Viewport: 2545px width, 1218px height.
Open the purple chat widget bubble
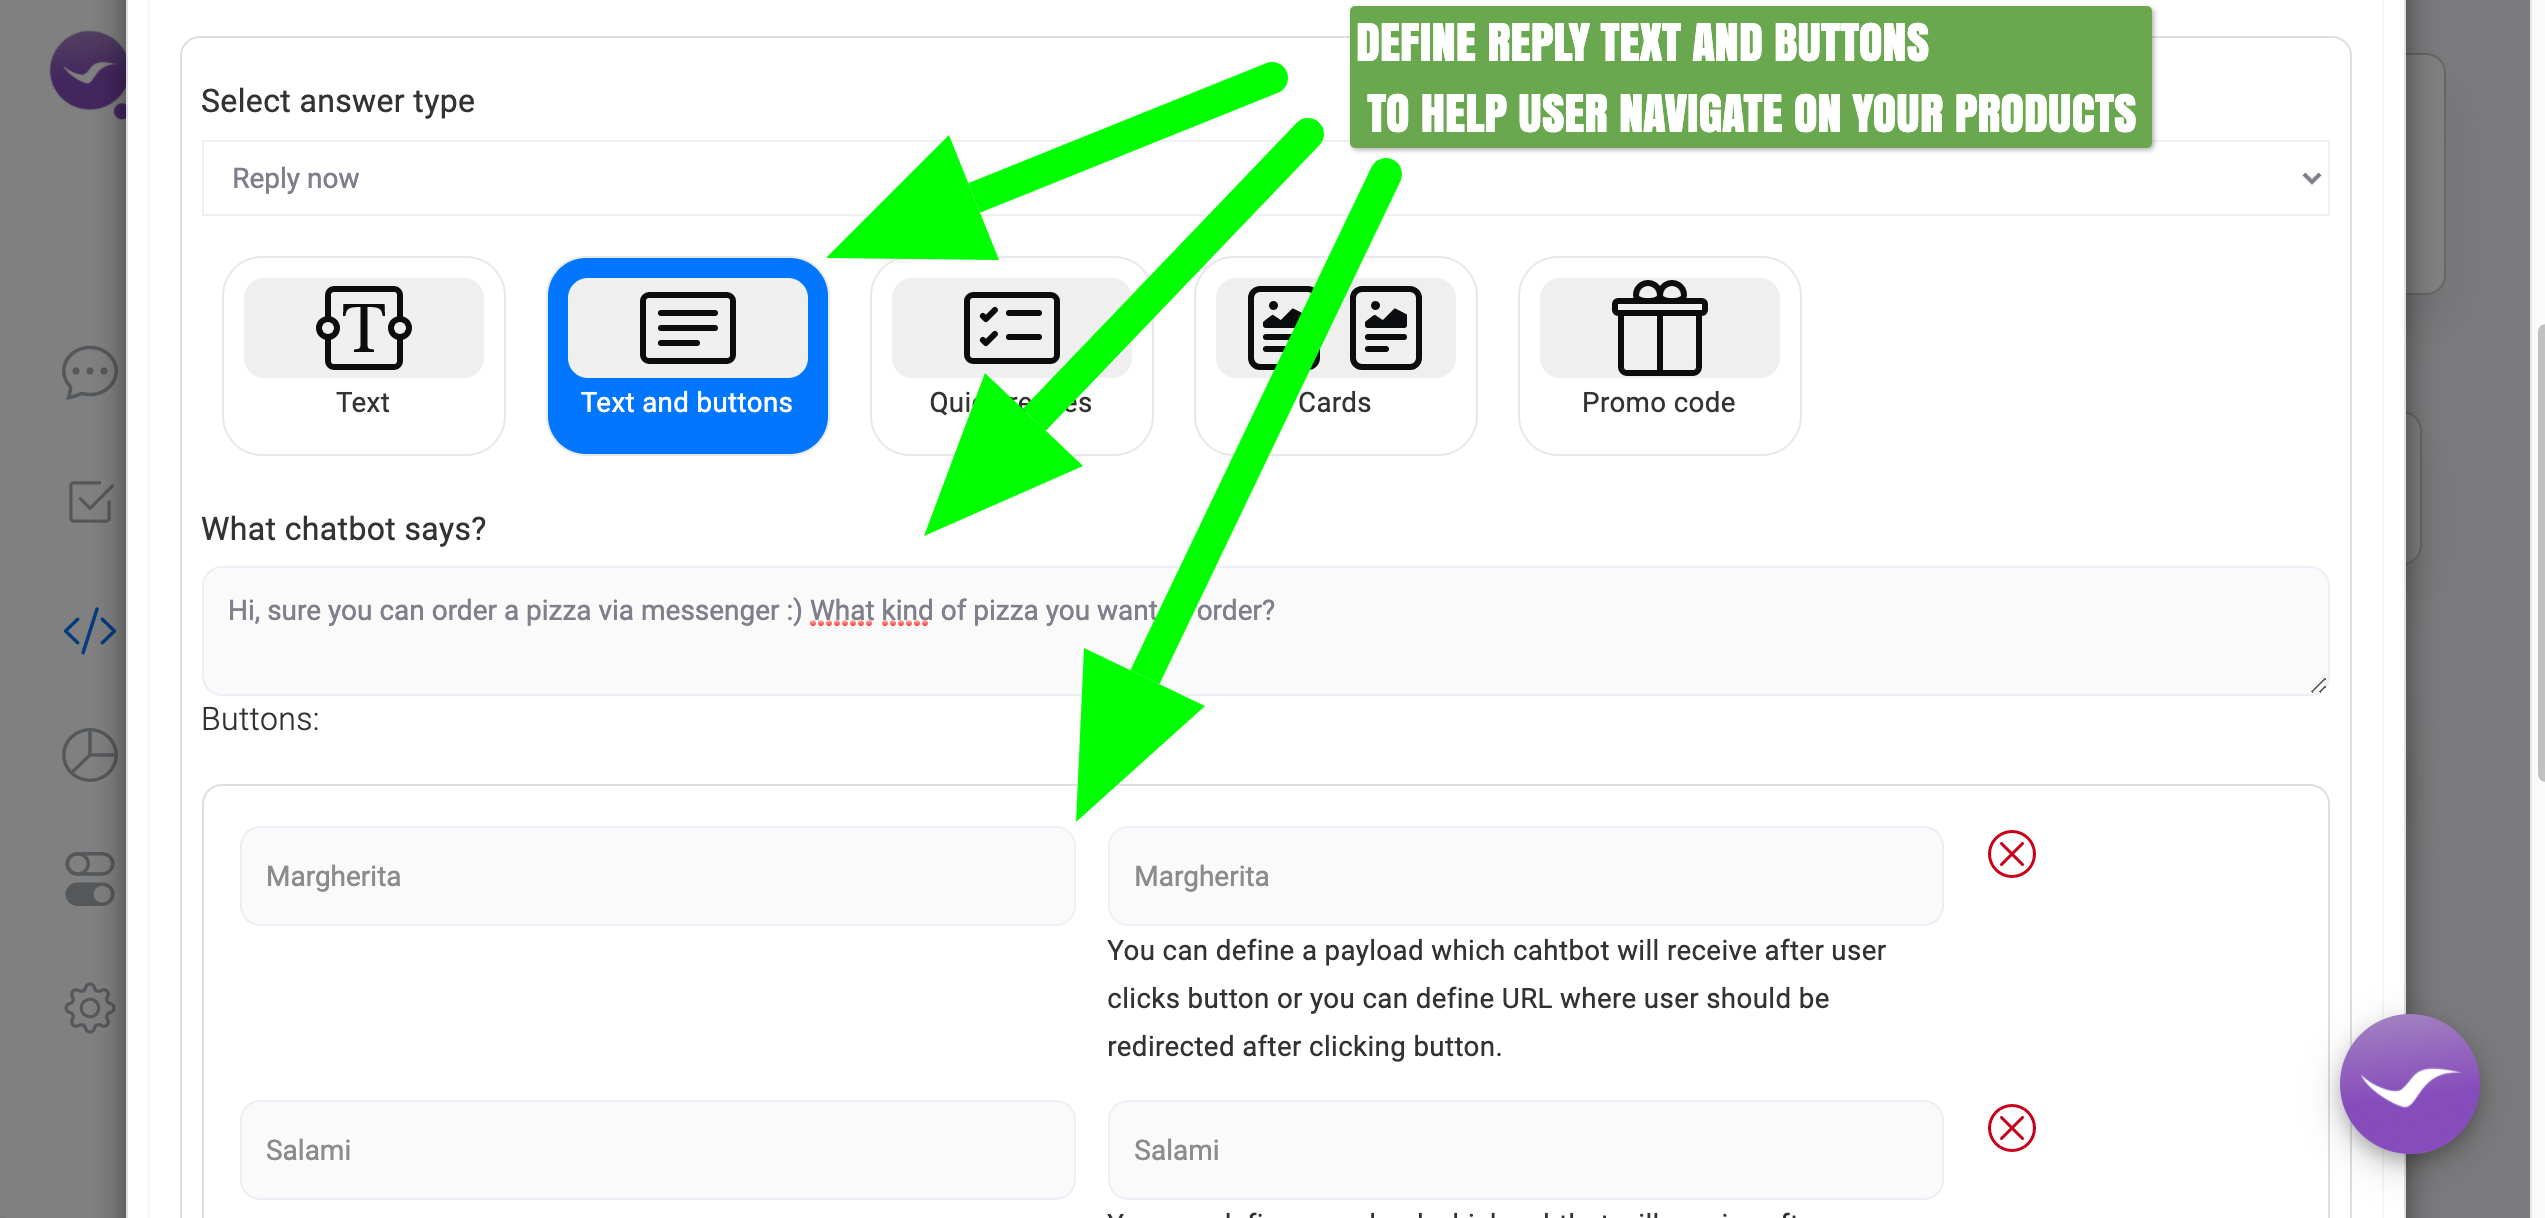(x=2410, y=1084)
